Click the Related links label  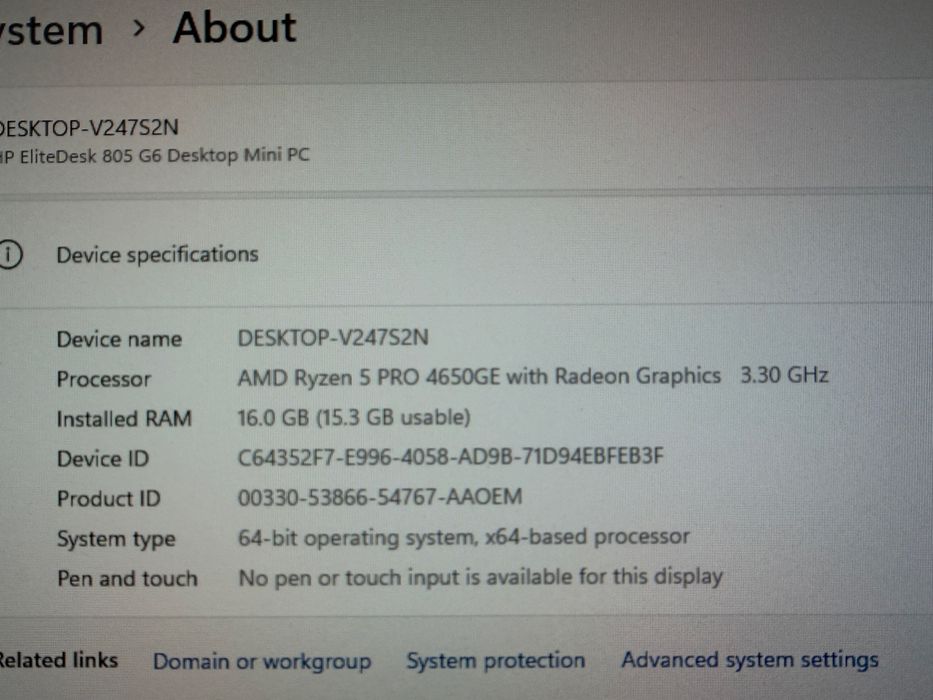pos(59,660)
